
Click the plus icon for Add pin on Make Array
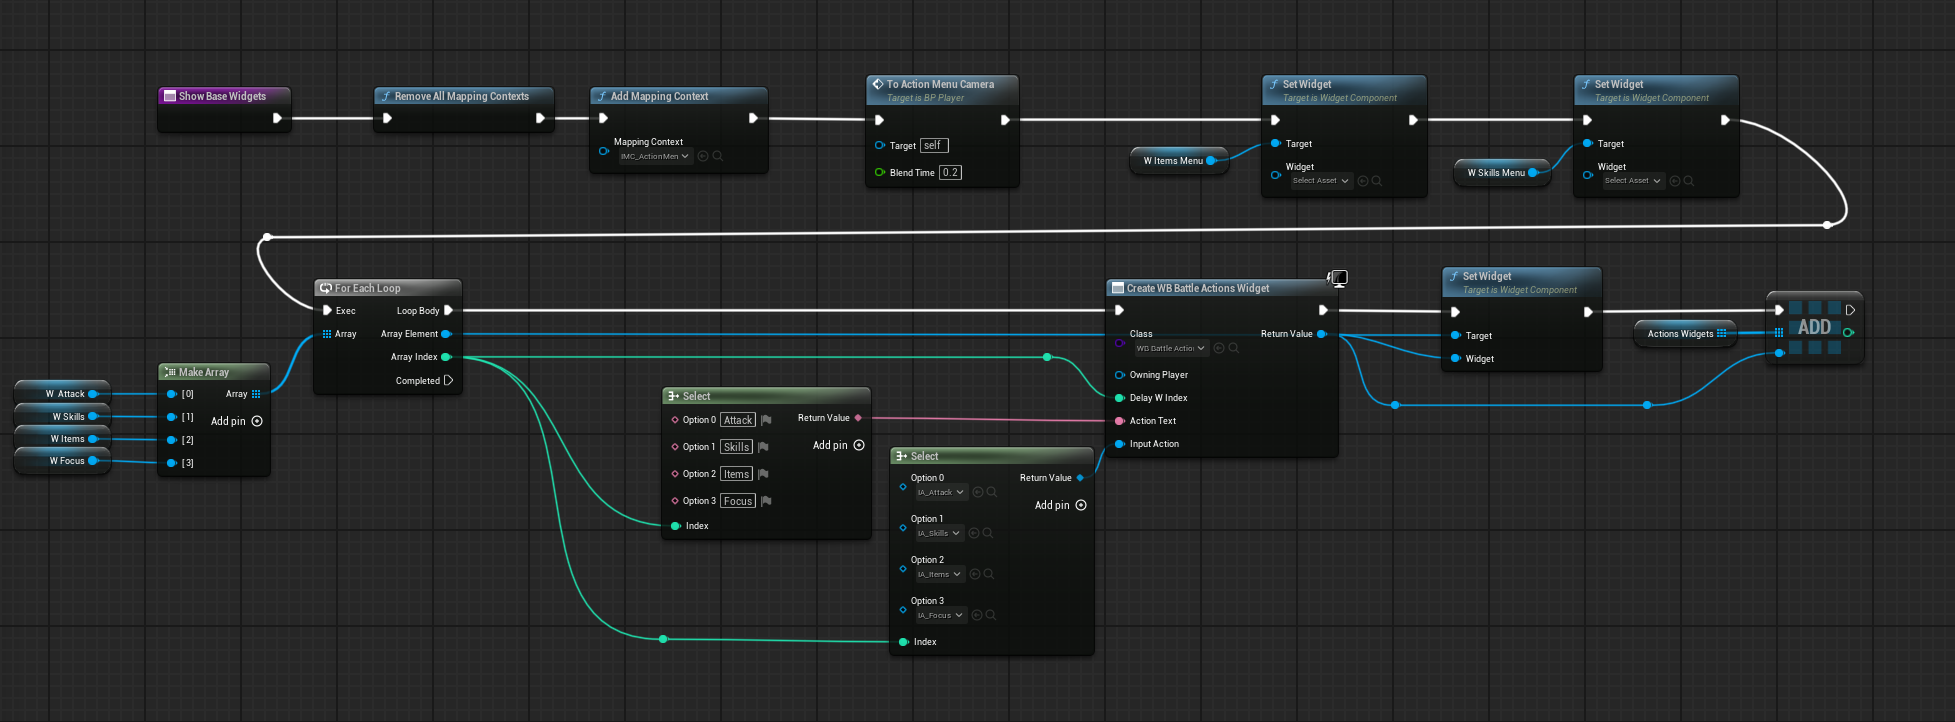[x=257, y=421]
